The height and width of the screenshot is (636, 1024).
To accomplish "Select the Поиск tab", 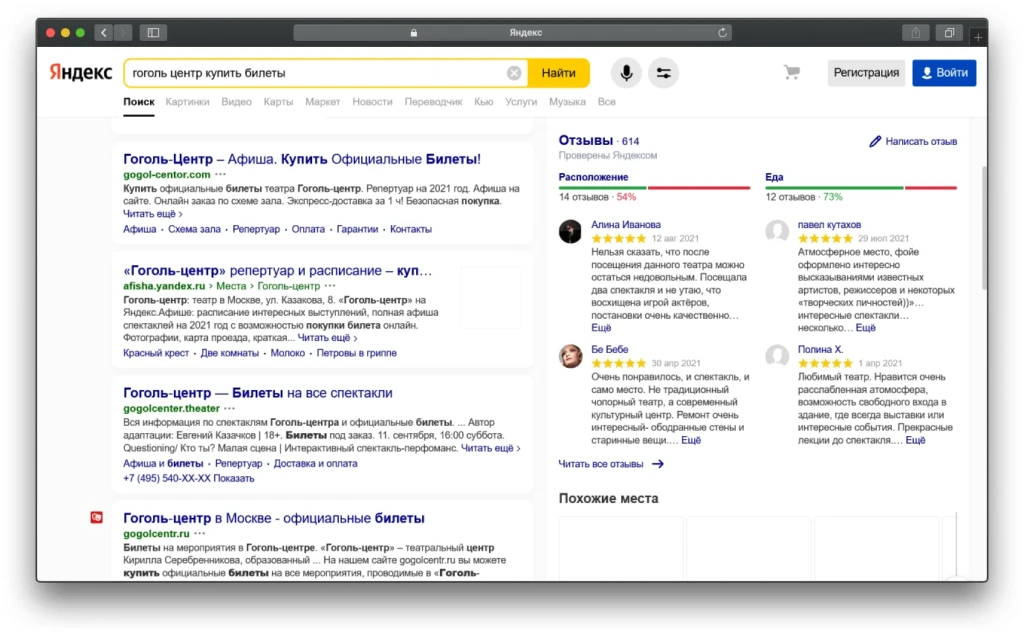I will pyautogui.click(x=138, y=102).
